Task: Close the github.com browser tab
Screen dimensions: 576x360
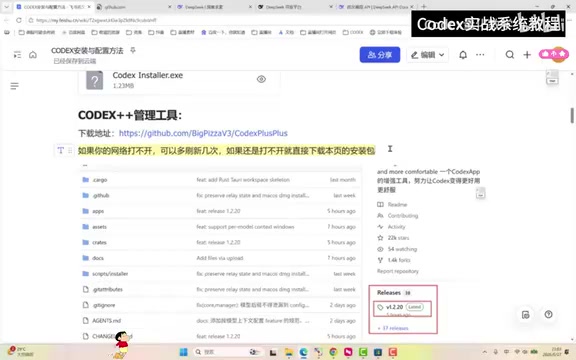Action: click(169, 7)
